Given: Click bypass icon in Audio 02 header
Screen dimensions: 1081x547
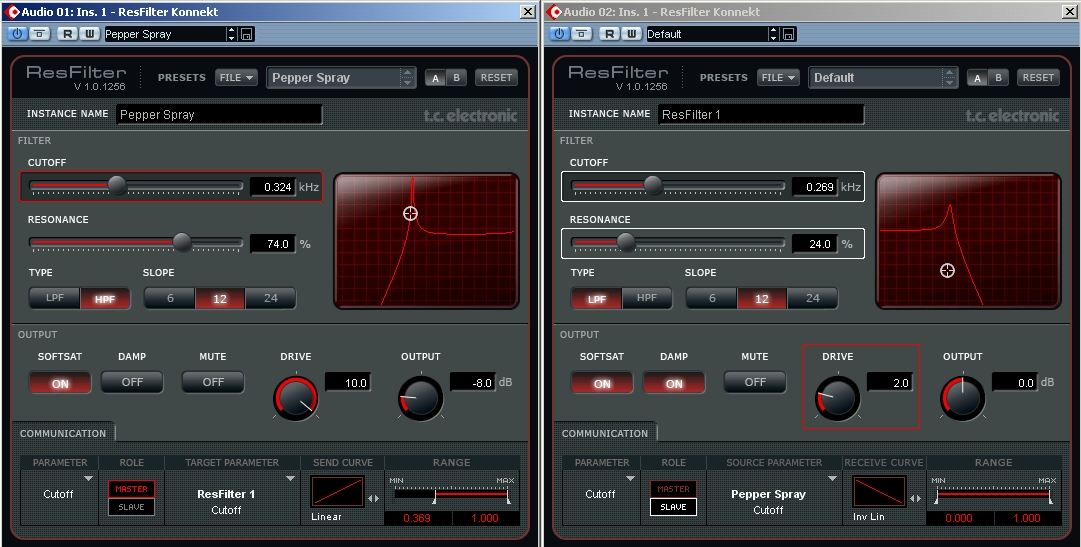Looking at the screenshot, I should pos(582,34).
